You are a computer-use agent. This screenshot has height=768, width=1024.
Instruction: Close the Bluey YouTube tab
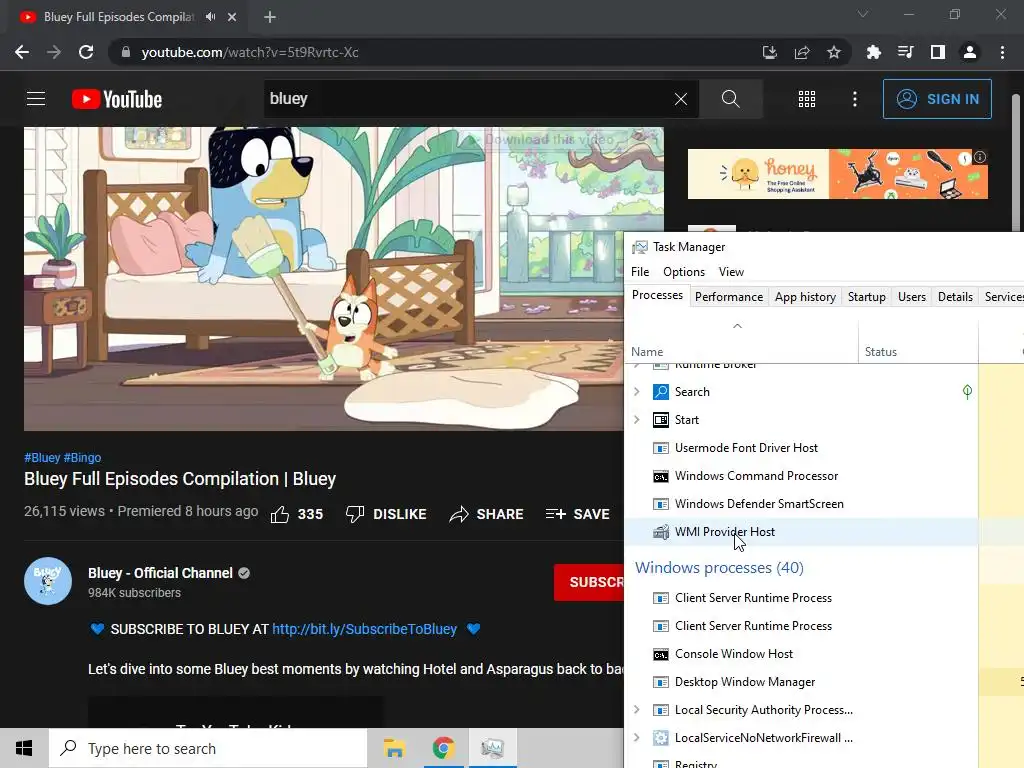click(x=232, y=17)
